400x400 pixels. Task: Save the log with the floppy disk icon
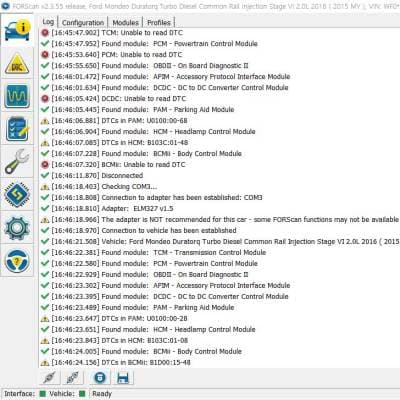point(123,378)
